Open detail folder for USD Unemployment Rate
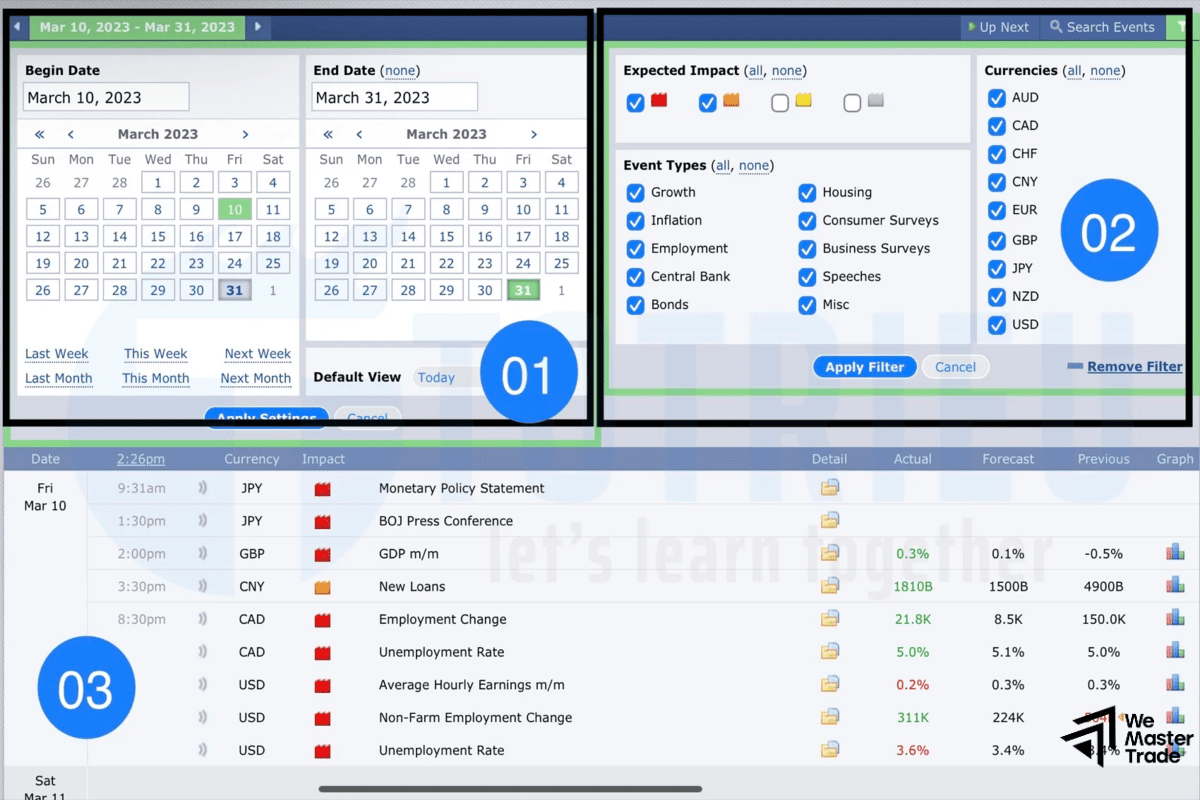 pyautogui.click(x=830, y=750)
